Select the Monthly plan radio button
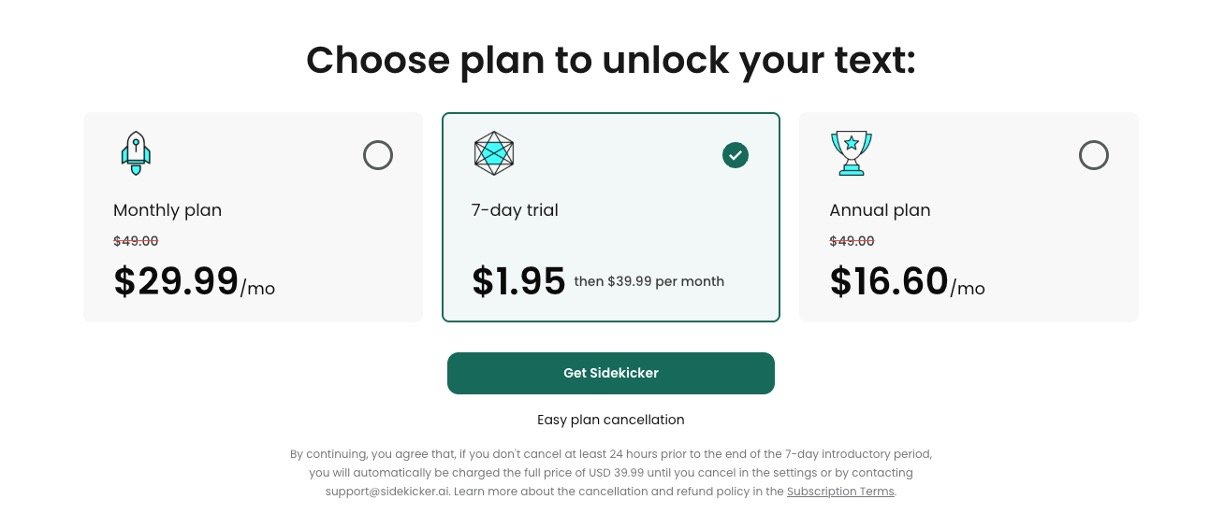Screen dimensions: 1224x528 tap(378, 155)
